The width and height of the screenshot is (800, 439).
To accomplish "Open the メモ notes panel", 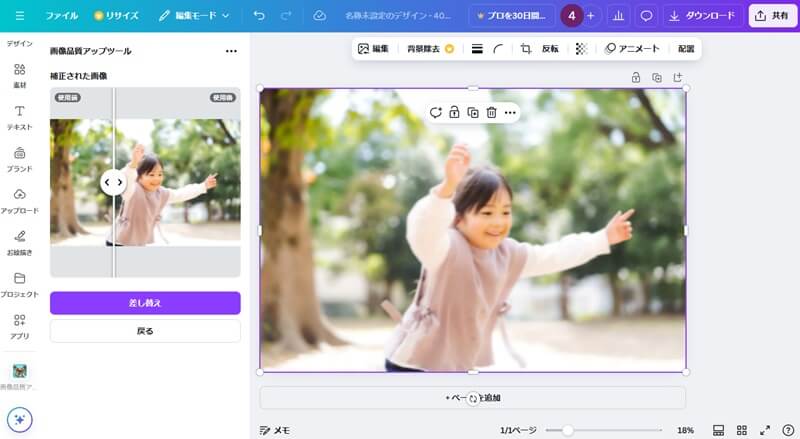I will click(x=275, y=430).
